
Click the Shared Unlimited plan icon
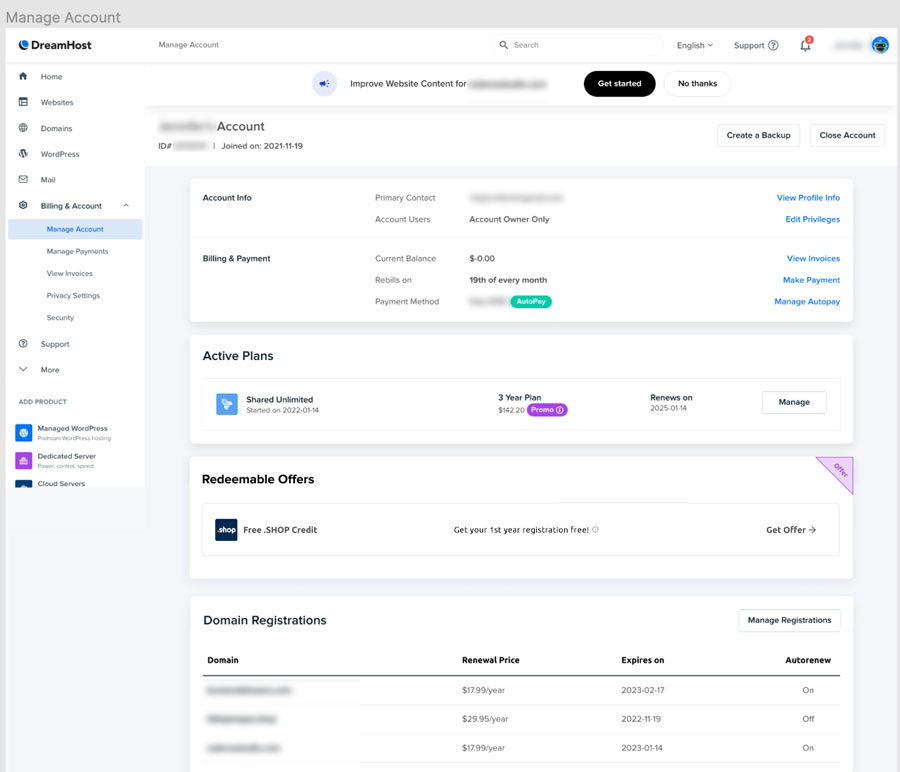click(x=227, y=404)
